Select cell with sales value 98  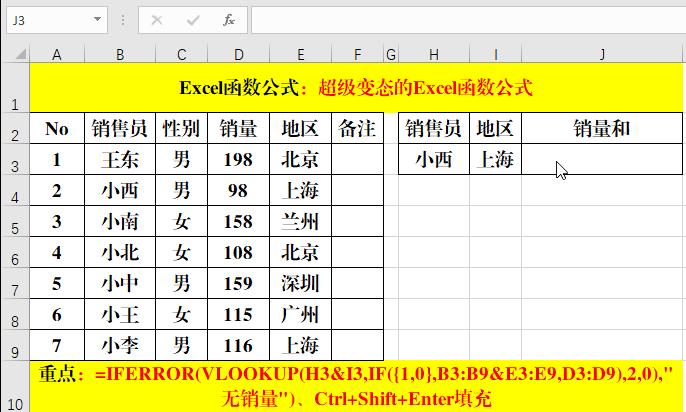[x=238, y=190]
